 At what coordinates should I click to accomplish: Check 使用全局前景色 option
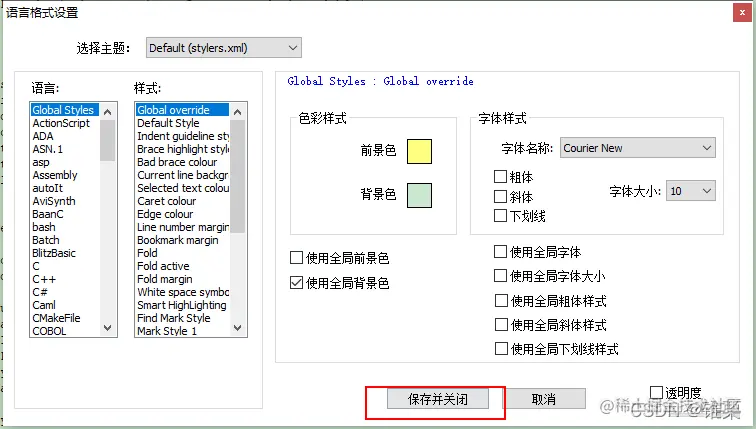point(296,258)
